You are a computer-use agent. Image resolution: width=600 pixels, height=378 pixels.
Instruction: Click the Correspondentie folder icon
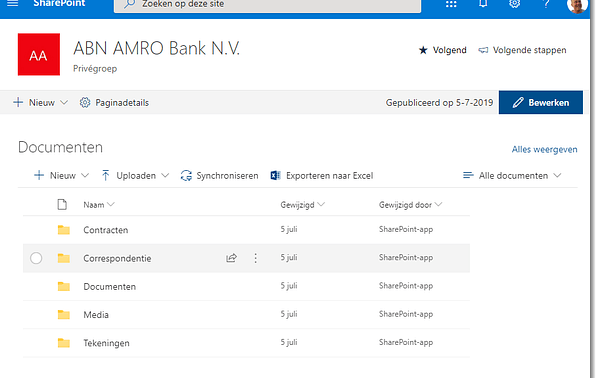click(64, 258)
